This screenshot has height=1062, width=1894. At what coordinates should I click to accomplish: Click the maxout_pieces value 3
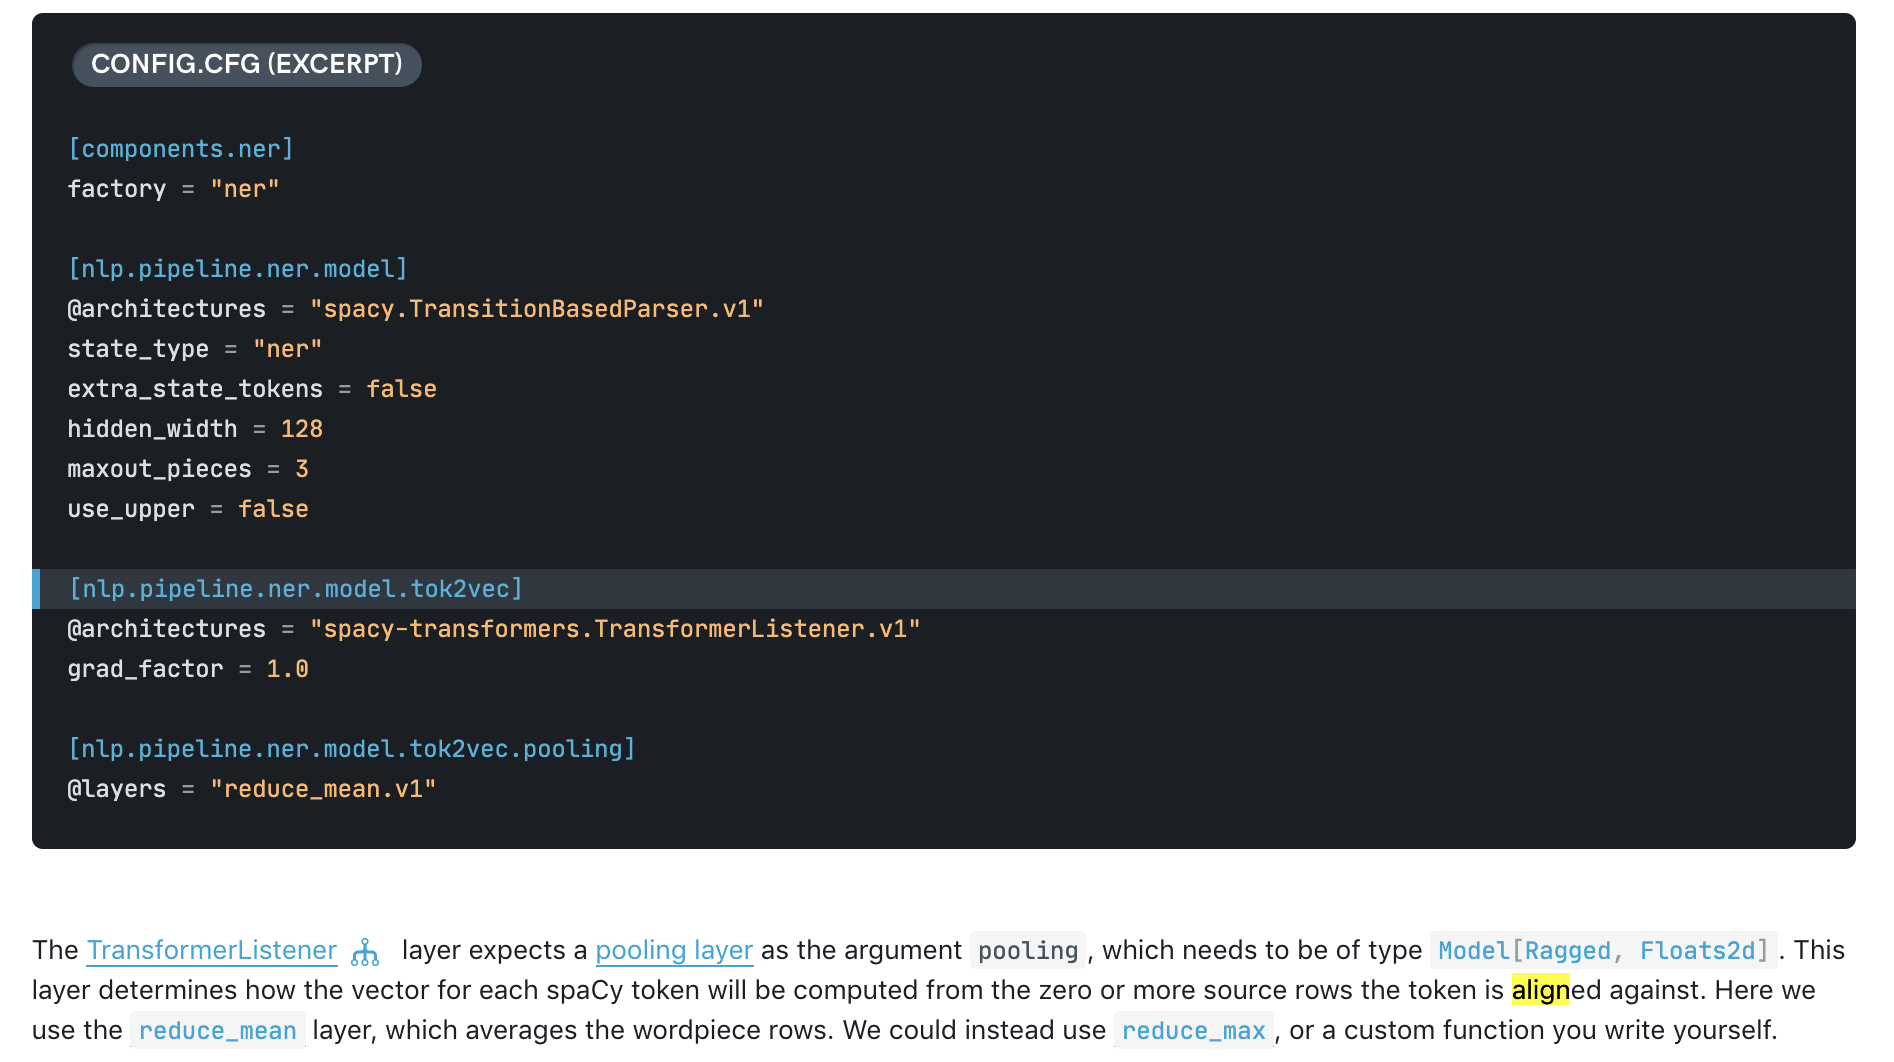tap(302, 469)
